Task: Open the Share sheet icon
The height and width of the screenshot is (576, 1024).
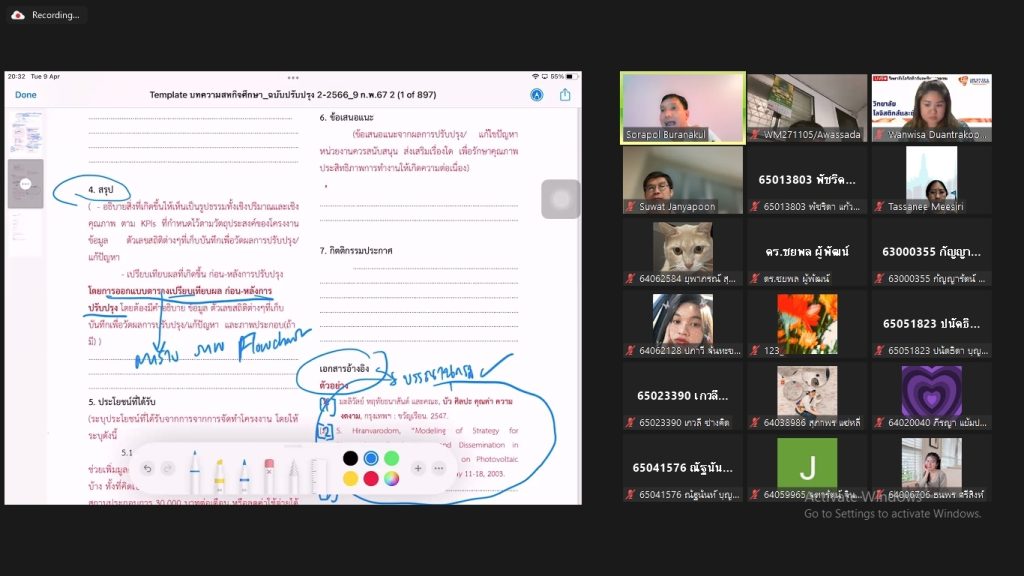Action: [565, 95]
